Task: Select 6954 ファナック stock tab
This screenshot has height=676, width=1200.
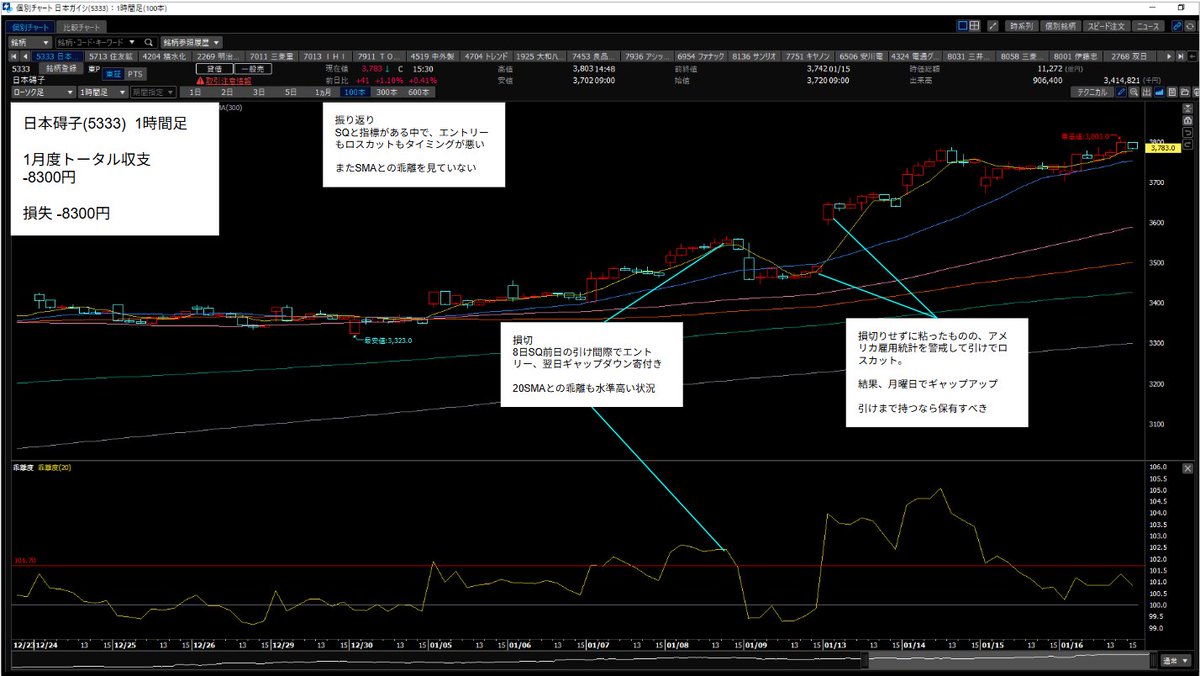Action: pos(703,57)
